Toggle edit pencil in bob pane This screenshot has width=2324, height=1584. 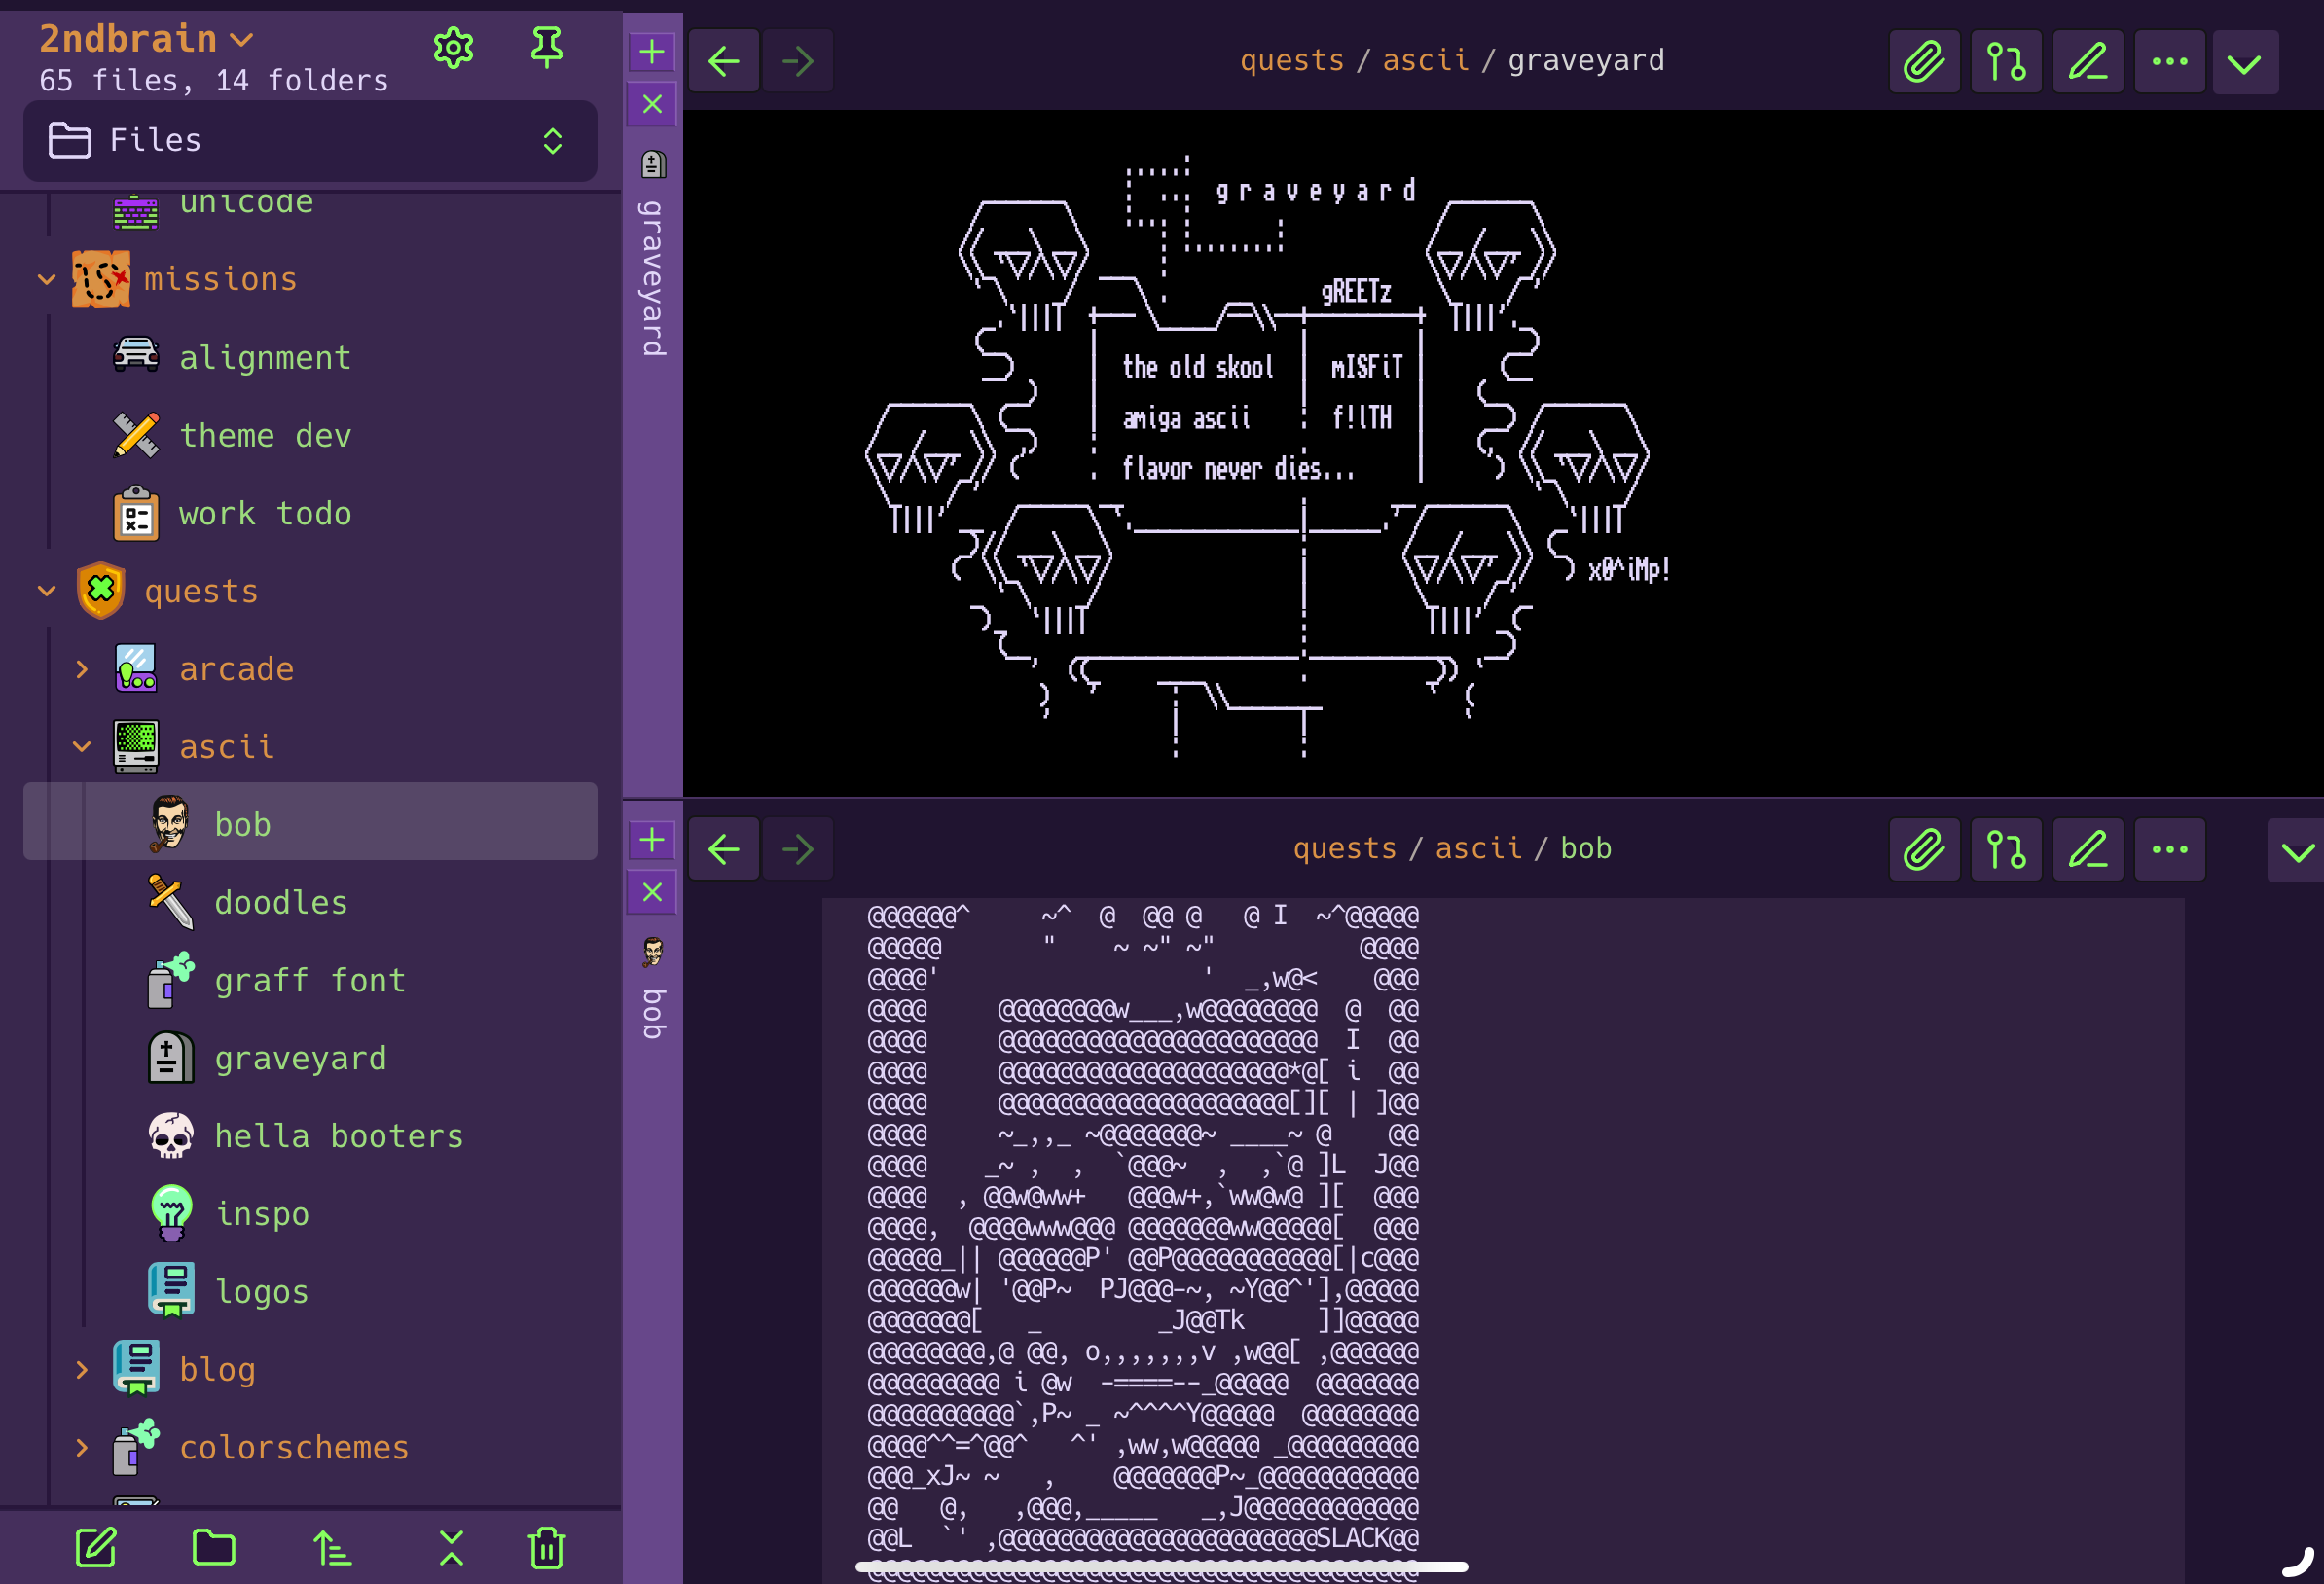tap(2087, 850)
